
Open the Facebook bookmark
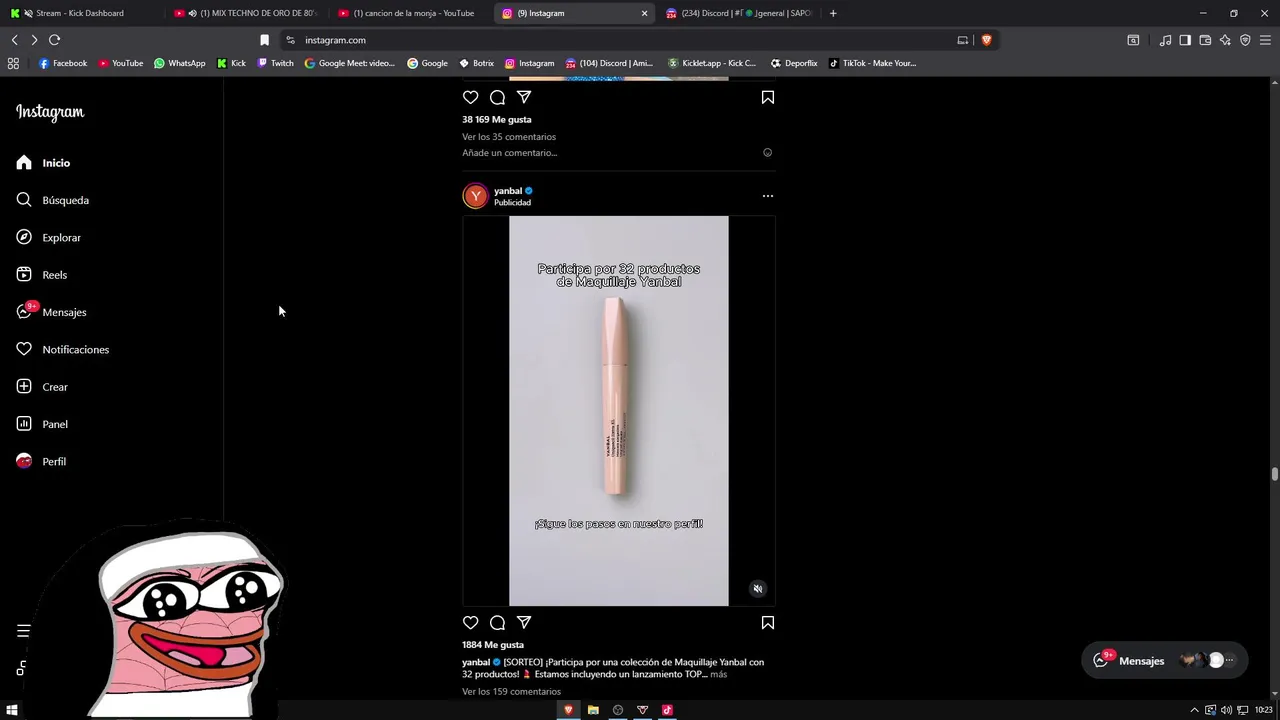tap(63, 63)
